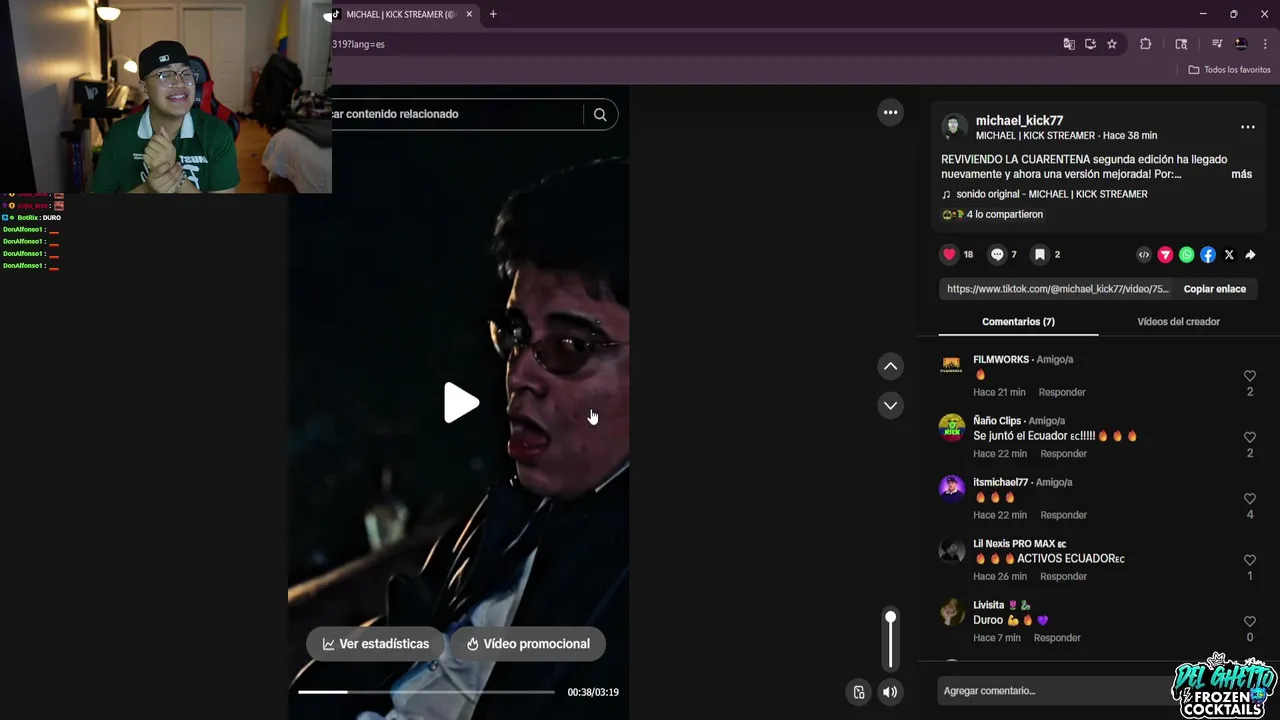Image resolution: width=1280 pixels, height=720 pixels.
Task: Click the translate page icon
Action: pos(1069,44)
